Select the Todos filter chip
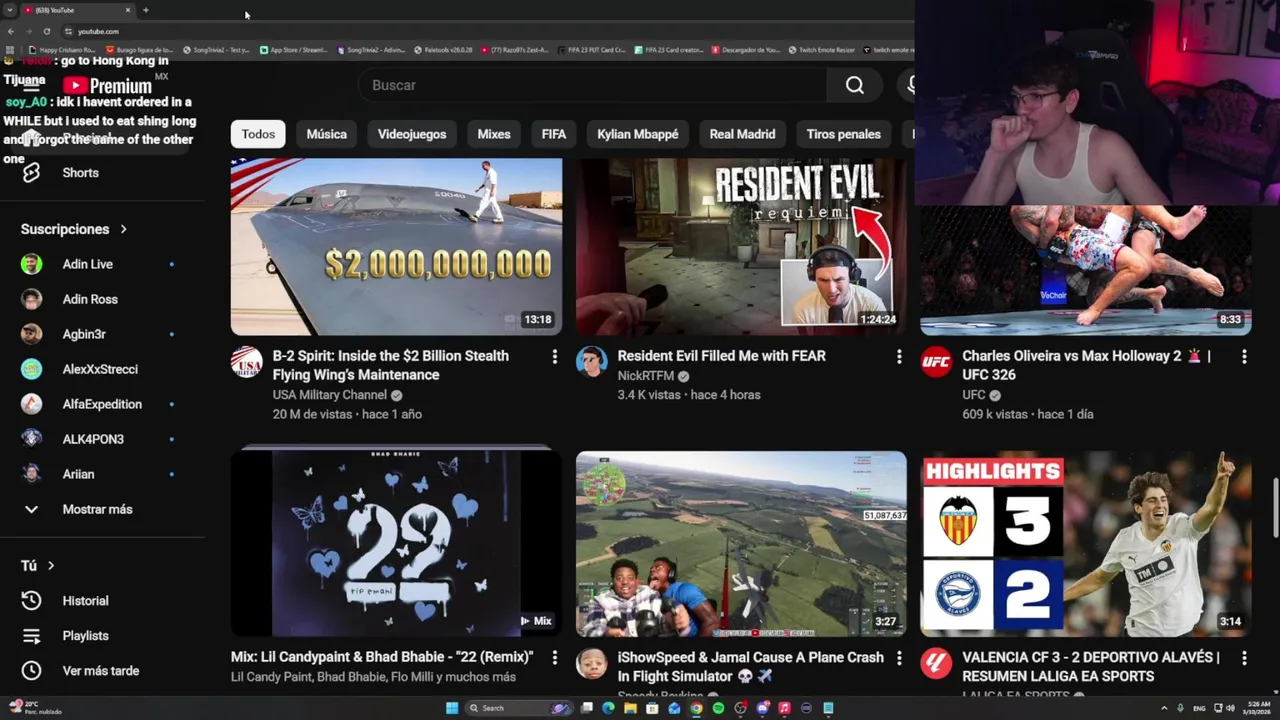 pyautogui.click(x=258, y=134)
